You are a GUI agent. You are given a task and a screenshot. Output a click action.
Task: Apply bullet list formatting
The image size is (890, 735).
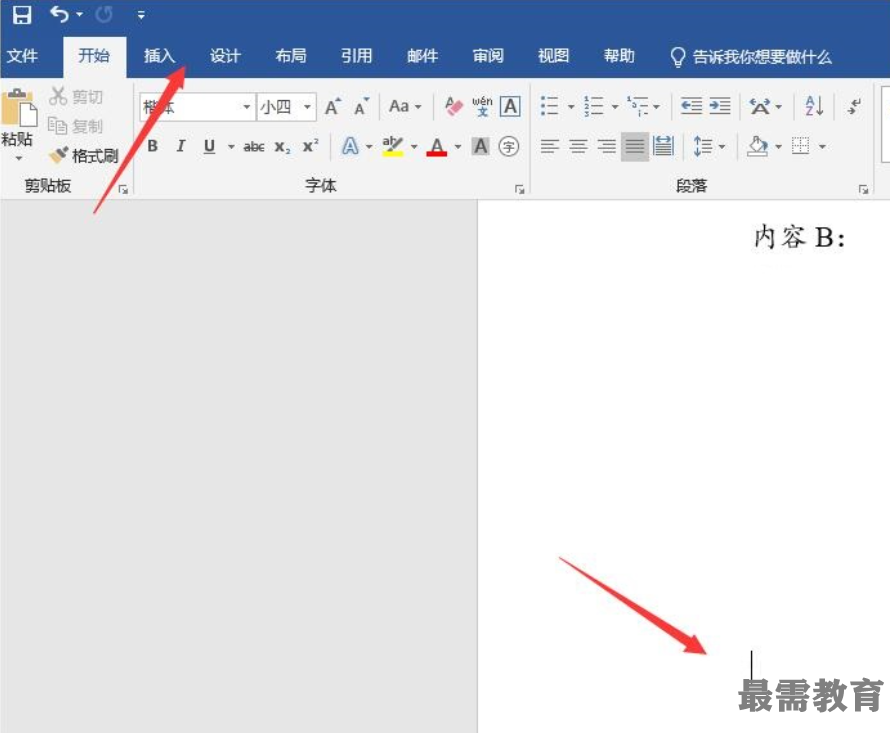549,106
